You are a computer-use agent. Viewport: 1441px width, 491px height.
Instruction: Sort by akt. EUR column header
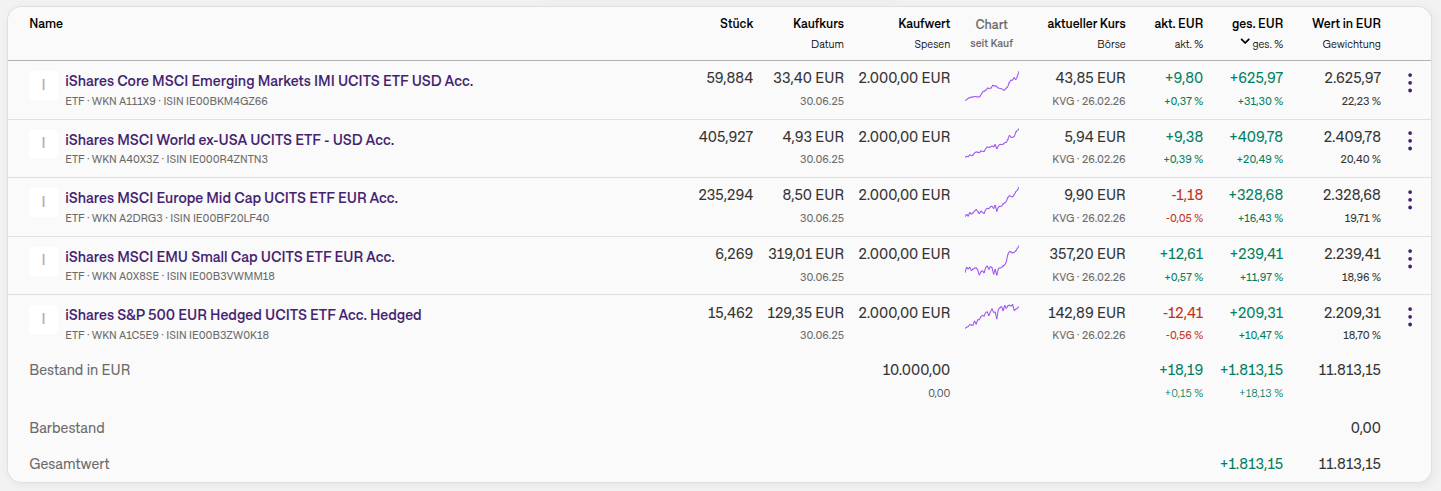pyautogui.click(x=1179, y=23)
